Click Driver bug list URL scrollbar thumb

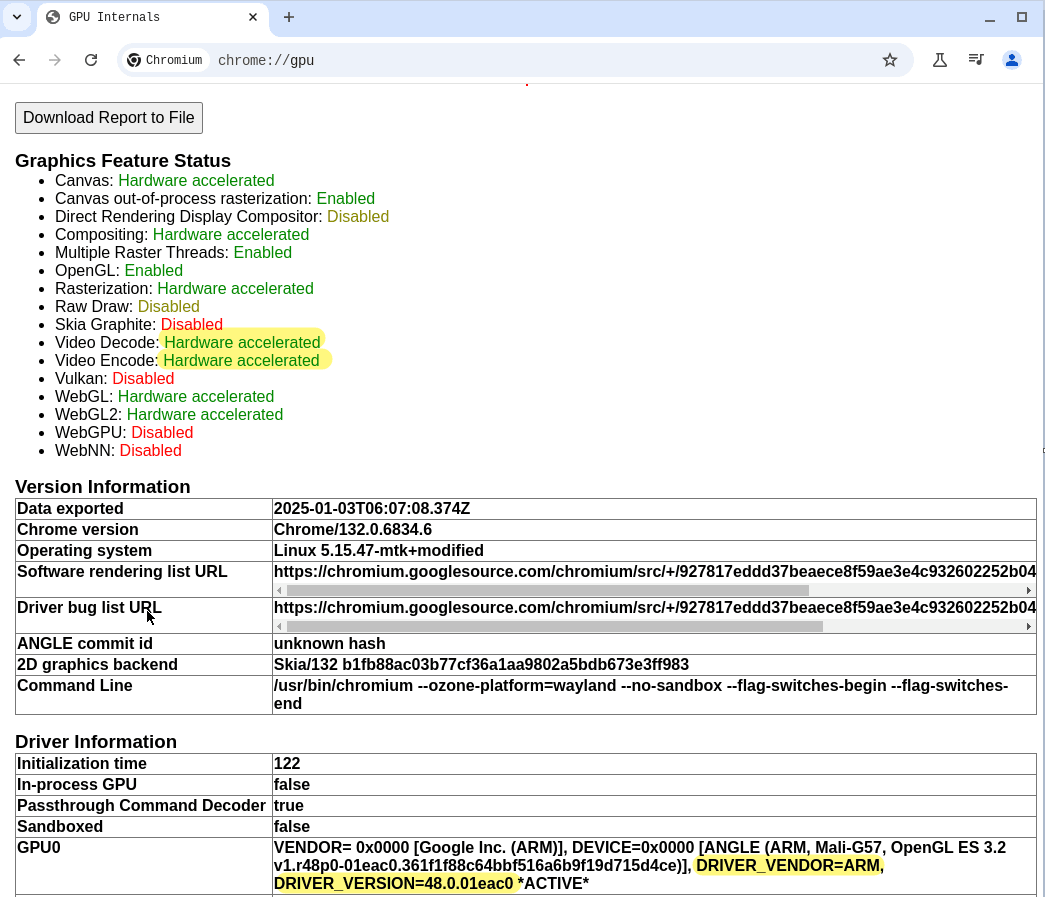(554, 627)
